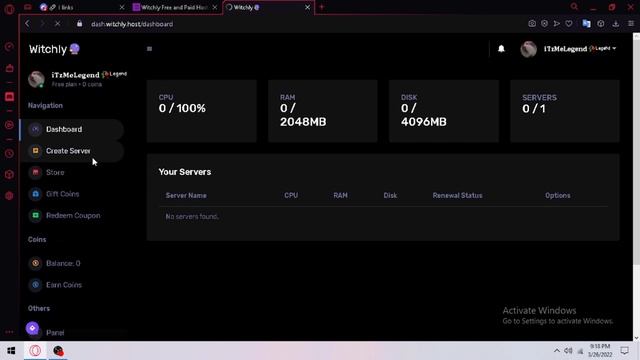Click the DISK 0 / 4096MB card
The height and width of the screenshot is (360, 640).
(444, 111)
